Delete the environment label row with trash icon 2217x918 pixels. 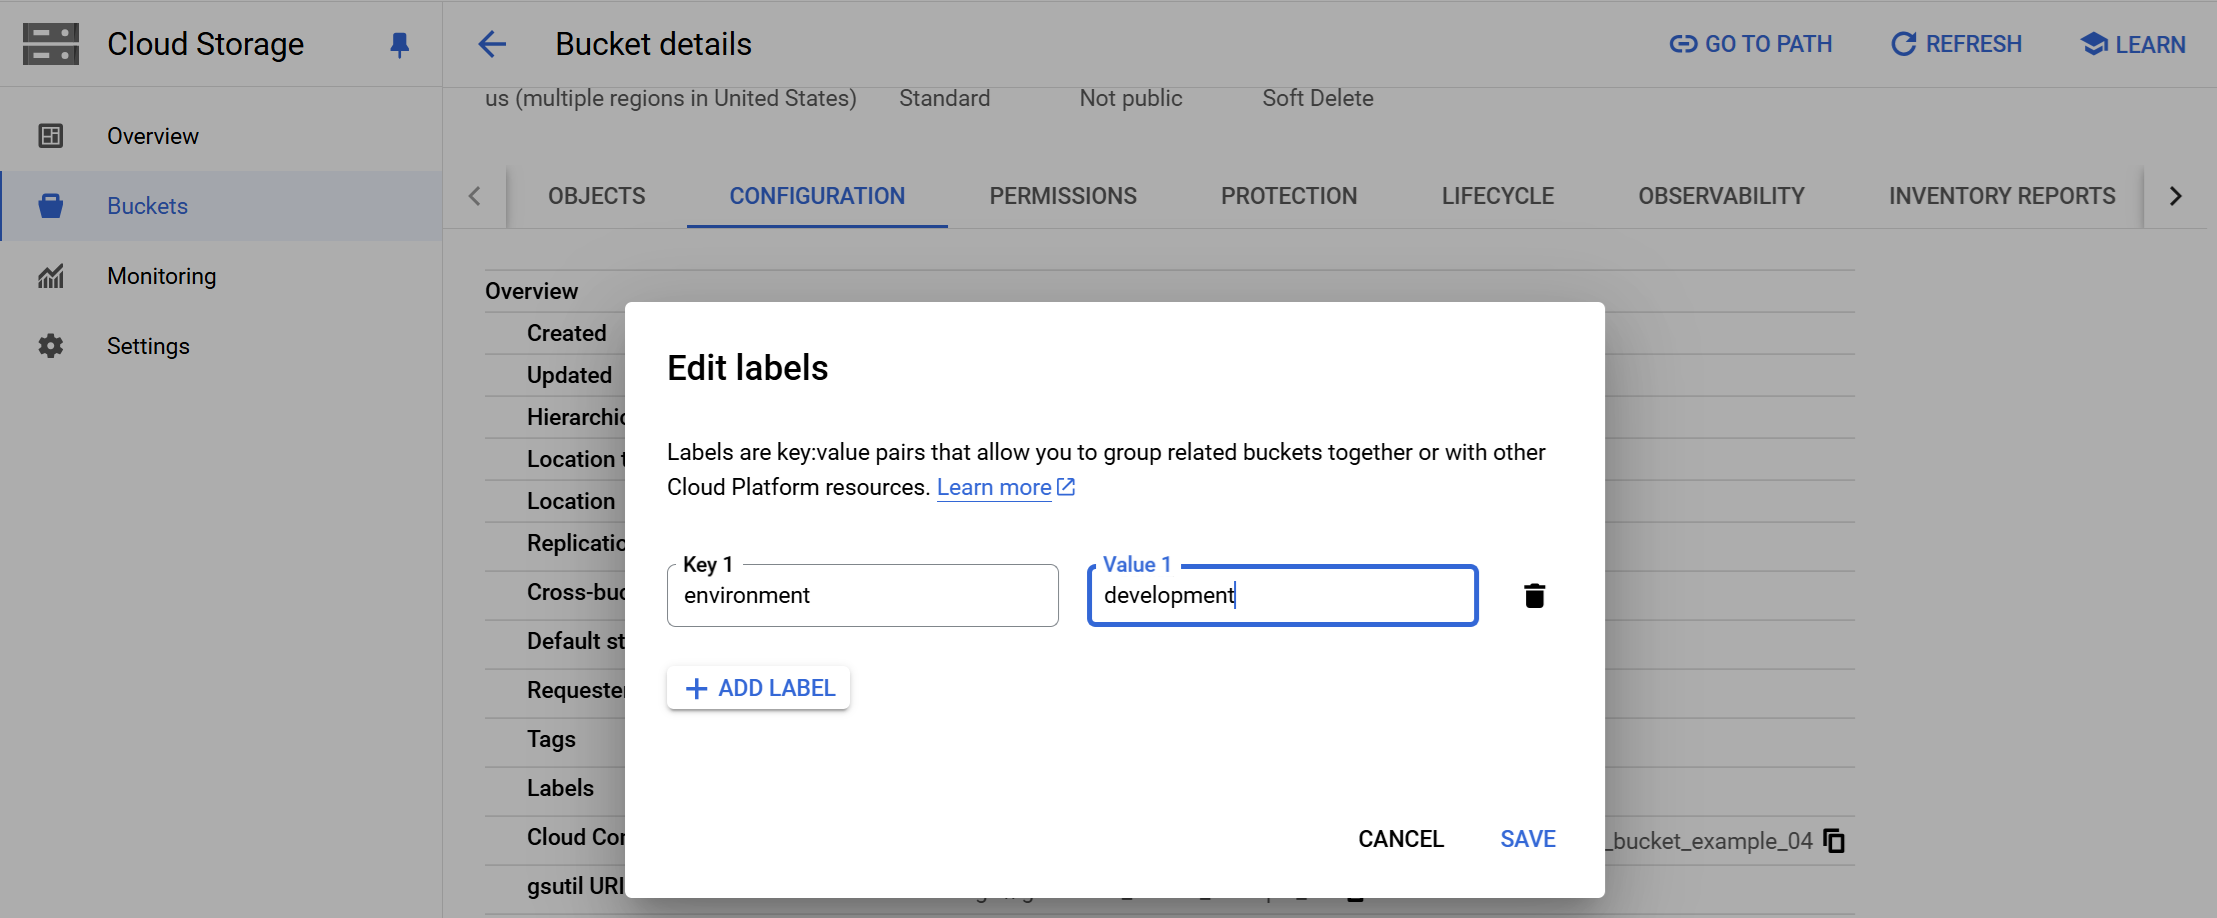pyautogui.click(x=1534, y=596)
